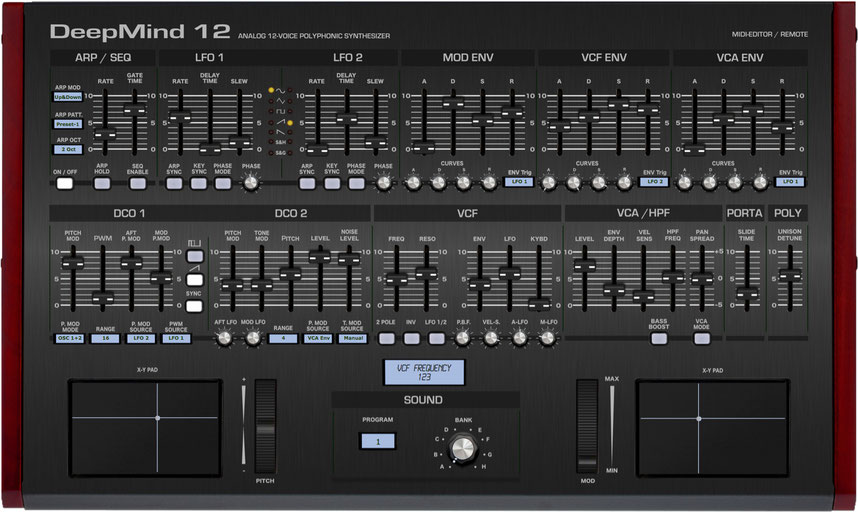The image size is (858, 512).
Task: Click the LFO 2 PHASE knob
Action: coord(383,183)
